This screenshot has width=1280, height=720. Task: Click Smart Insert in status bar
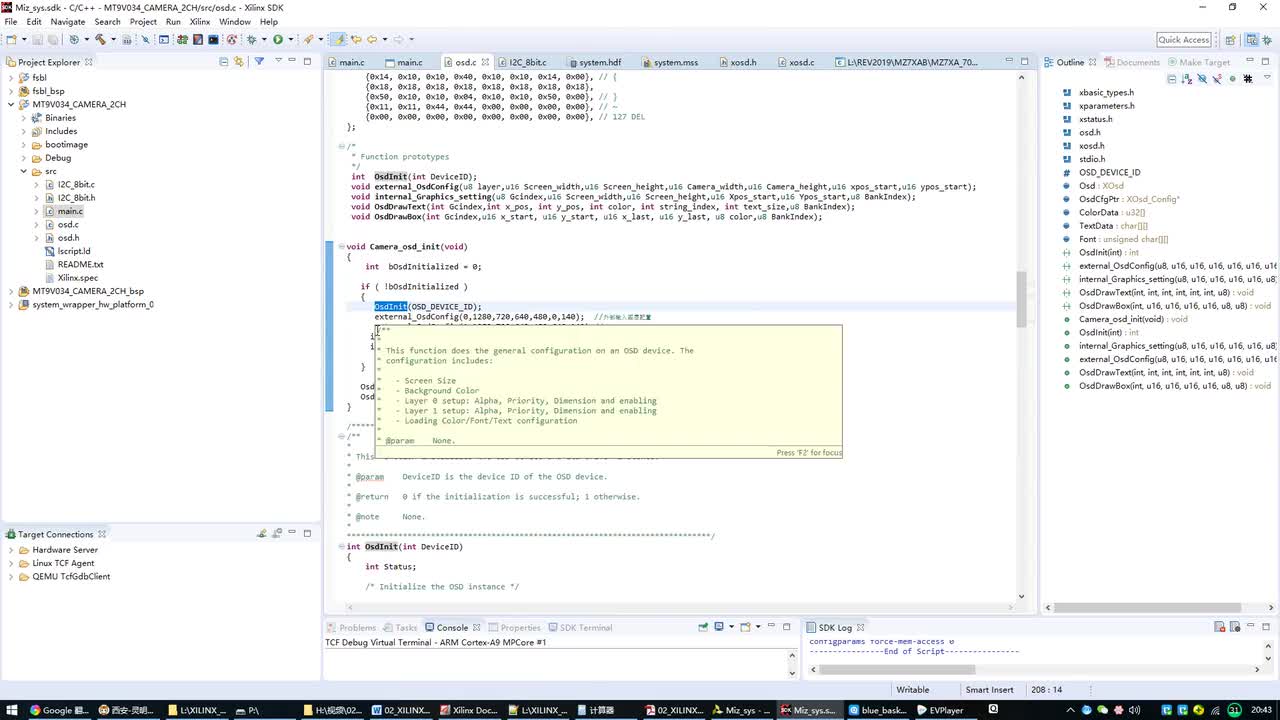click(x=989, y=690)
